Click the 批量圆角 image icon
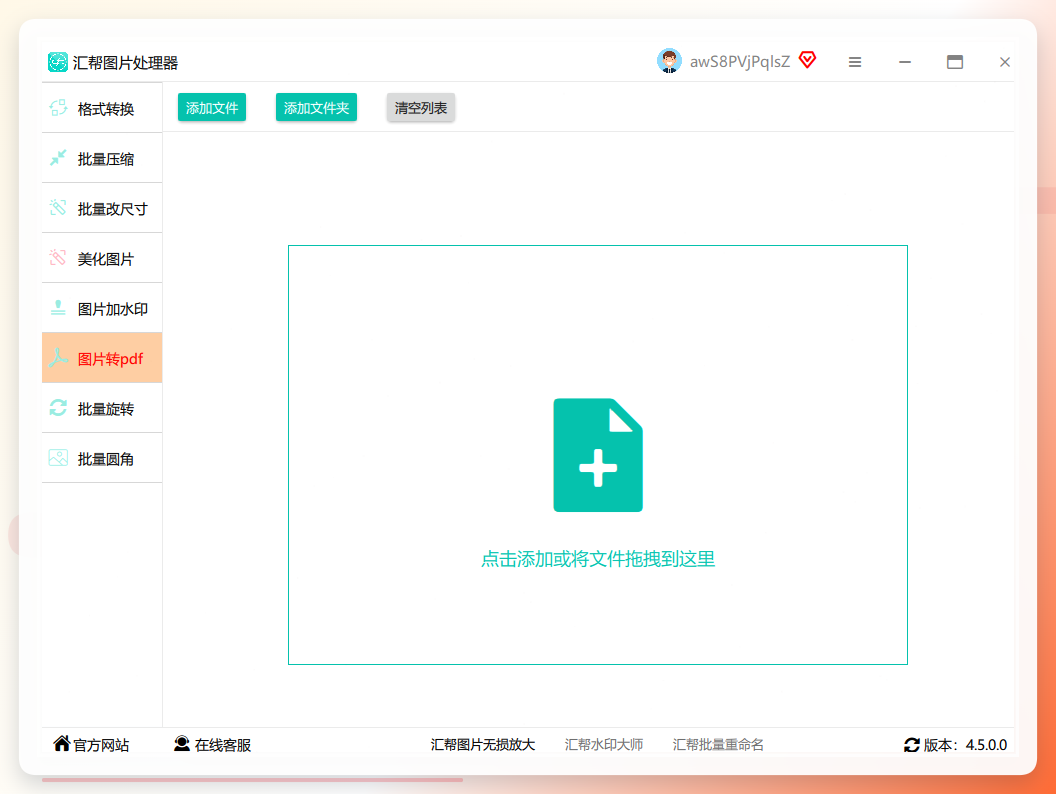The image size is (1056, 794). pos(59,458)
